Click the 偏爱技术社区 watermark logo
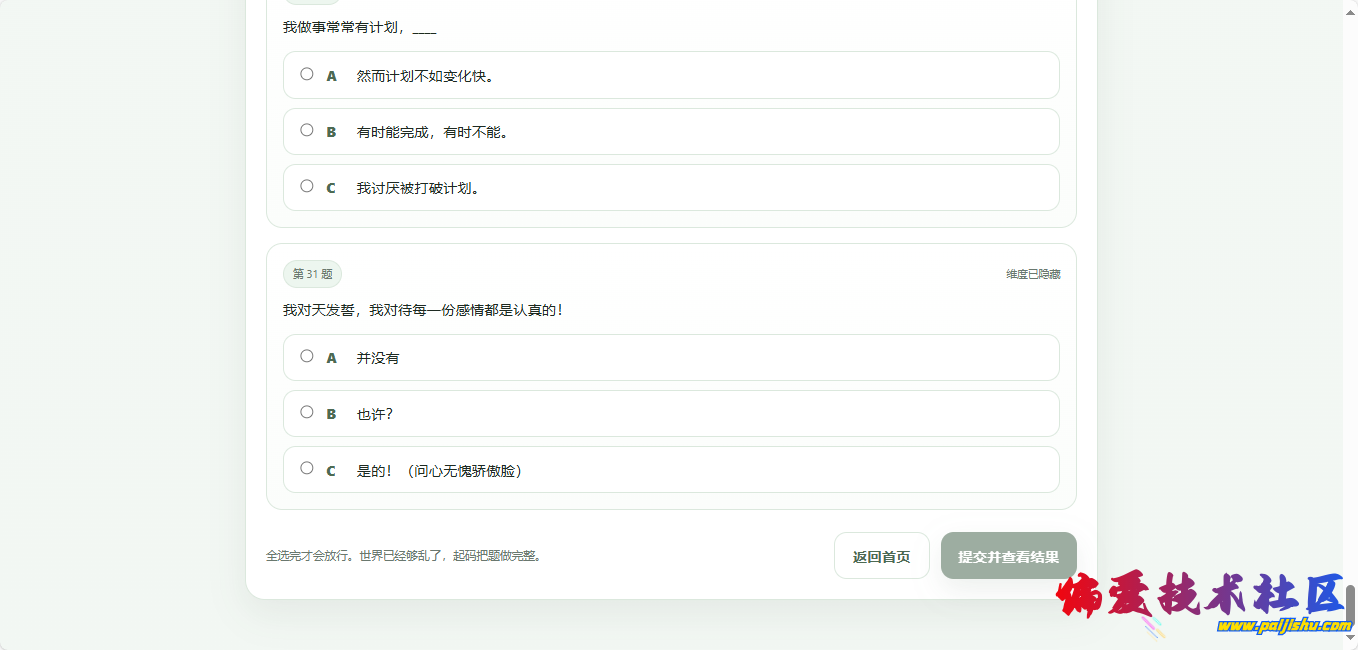 [x=1200, y=596]
